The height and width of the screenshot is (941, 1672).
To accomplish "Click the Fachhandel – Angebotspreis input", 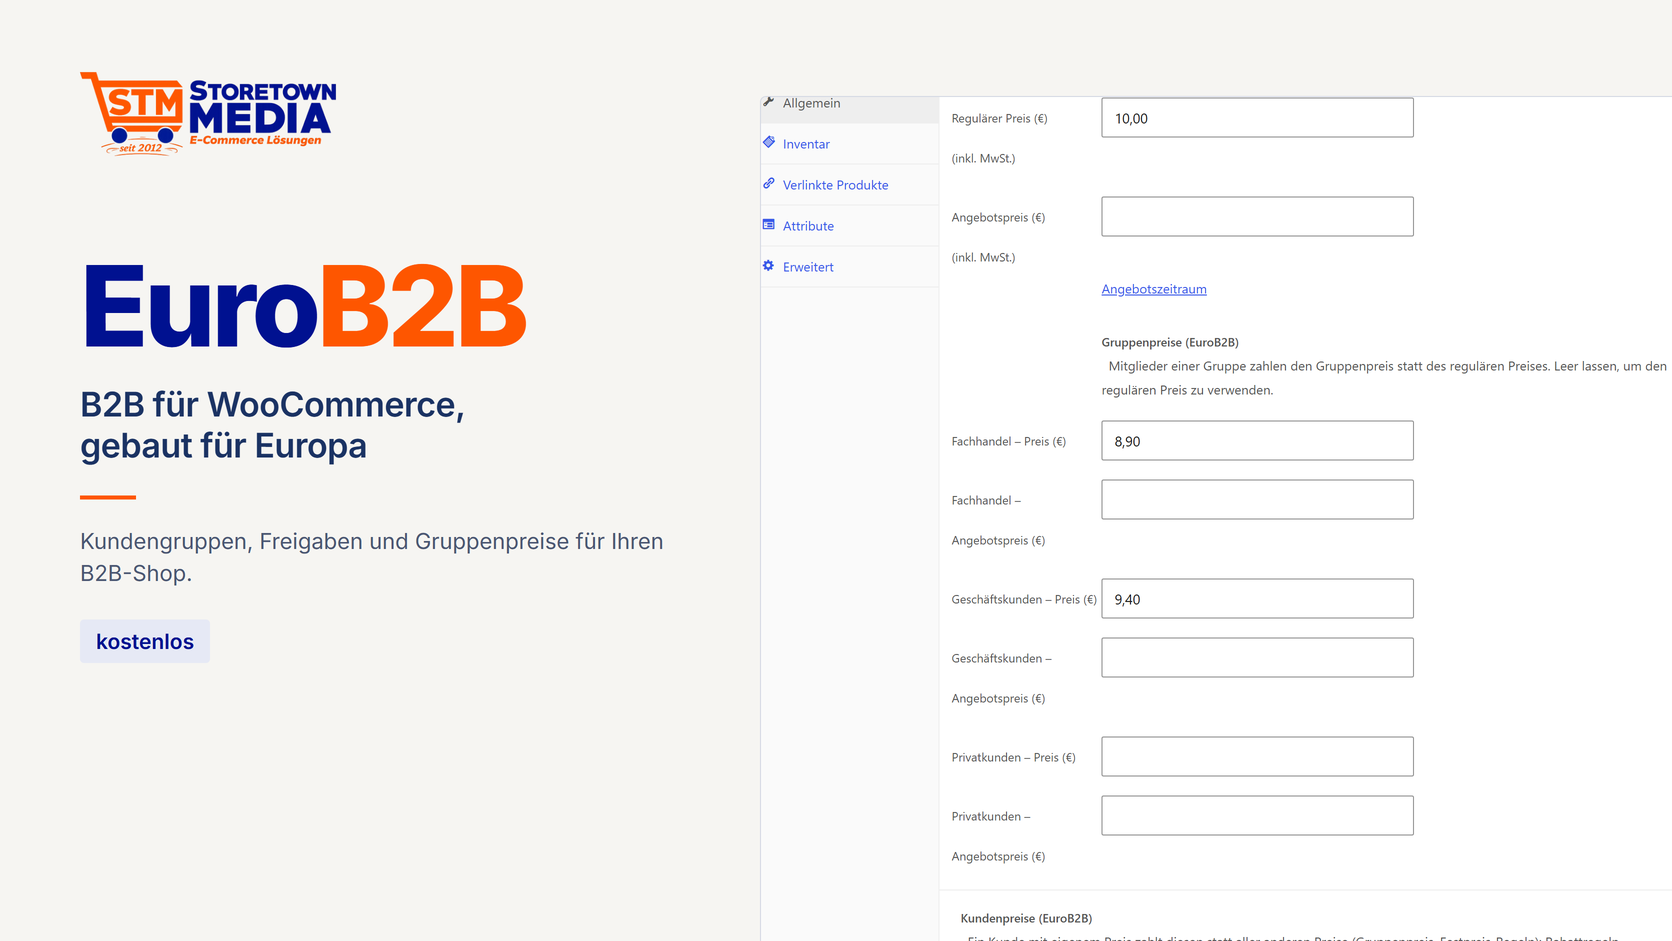I will (1257, 500).
